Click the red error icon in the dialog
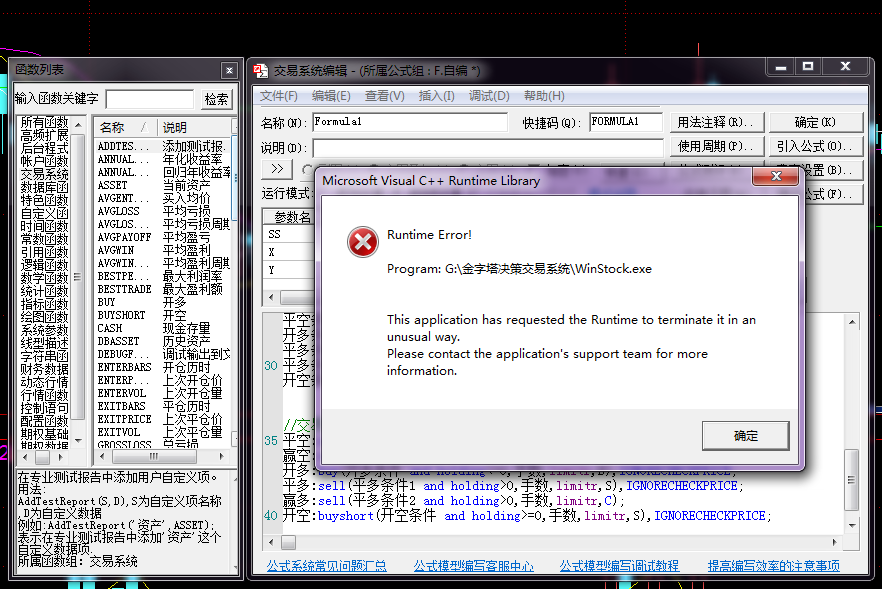Viewport: 882px width, 589px height. click(x=362, y=243)
